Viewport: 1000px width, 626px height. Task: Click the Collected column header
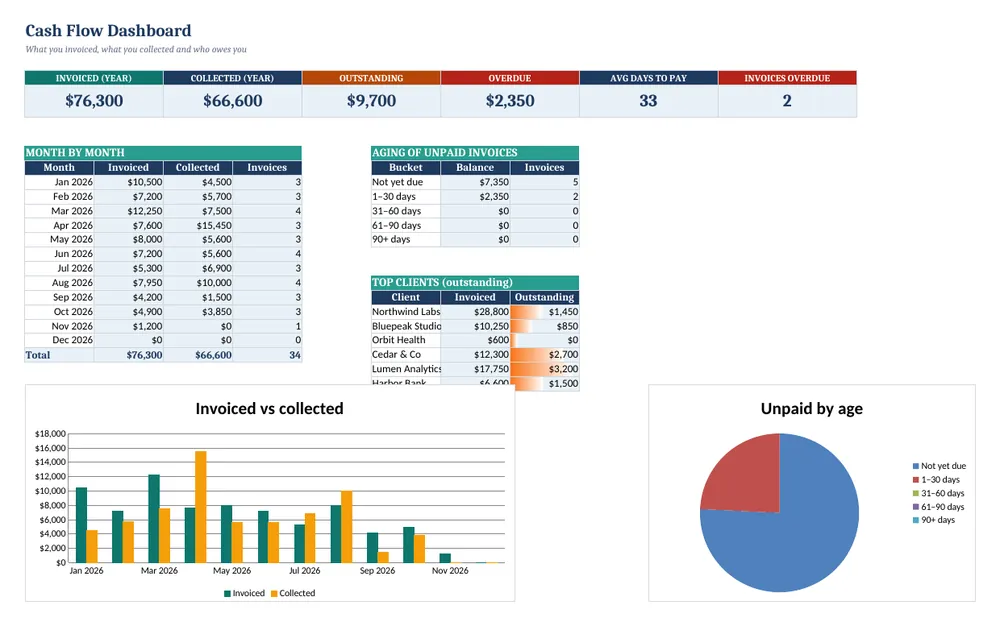(198, 167)
